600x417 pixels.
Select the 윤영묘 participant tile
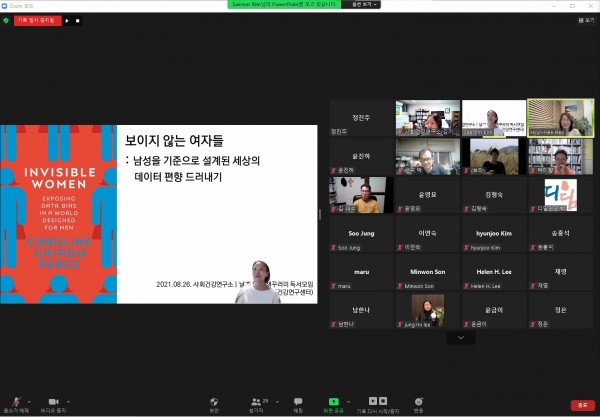point(428,195)
